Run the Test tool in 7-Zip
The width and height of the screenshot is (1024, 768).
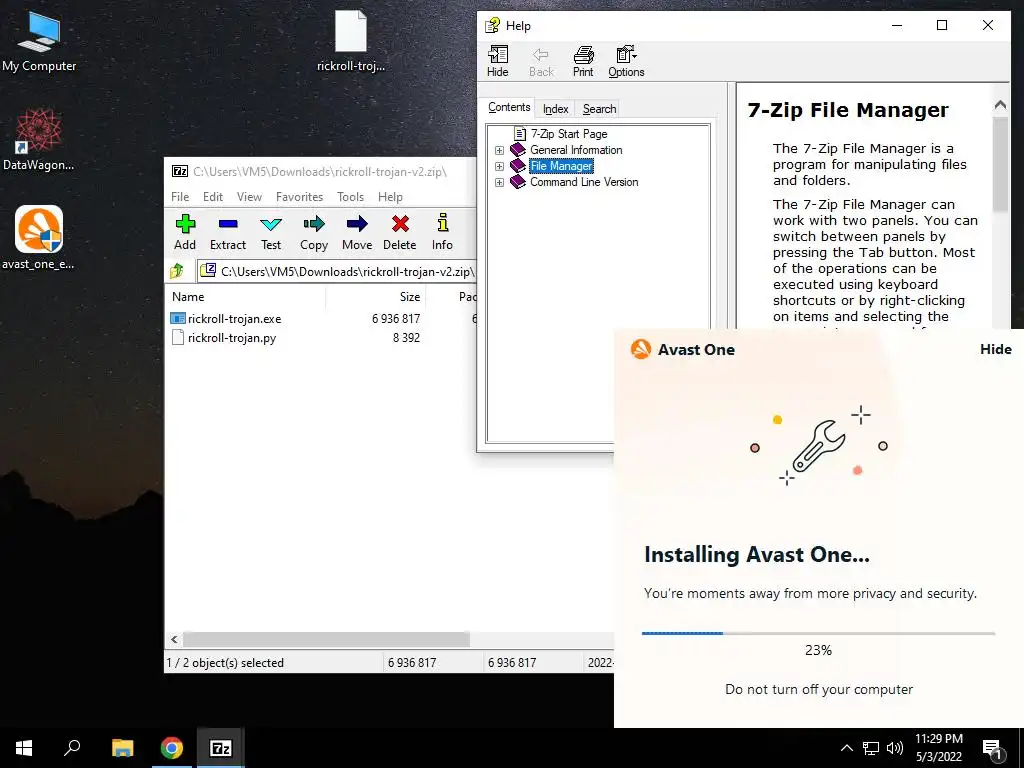[271, 232]
